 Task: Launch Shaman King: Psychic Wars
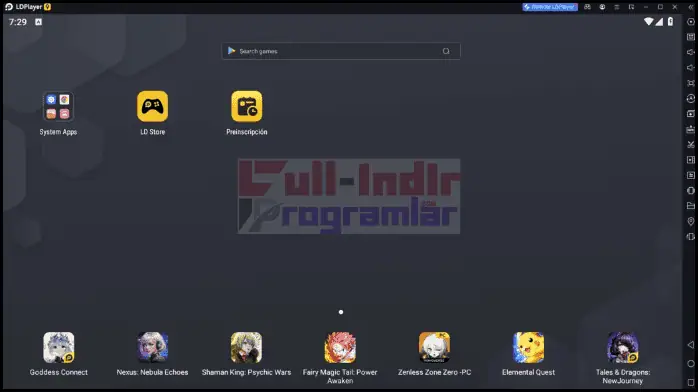click(246, 348)
